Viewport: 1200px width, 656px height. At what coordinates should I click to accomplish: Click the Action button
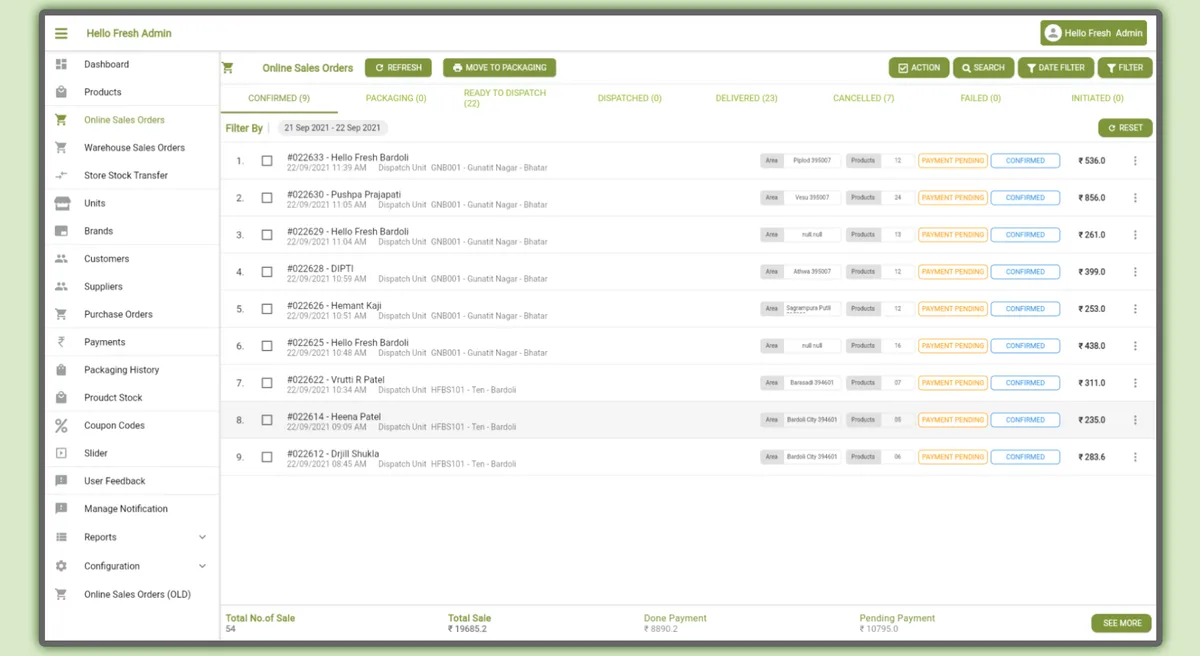[919, 68]
